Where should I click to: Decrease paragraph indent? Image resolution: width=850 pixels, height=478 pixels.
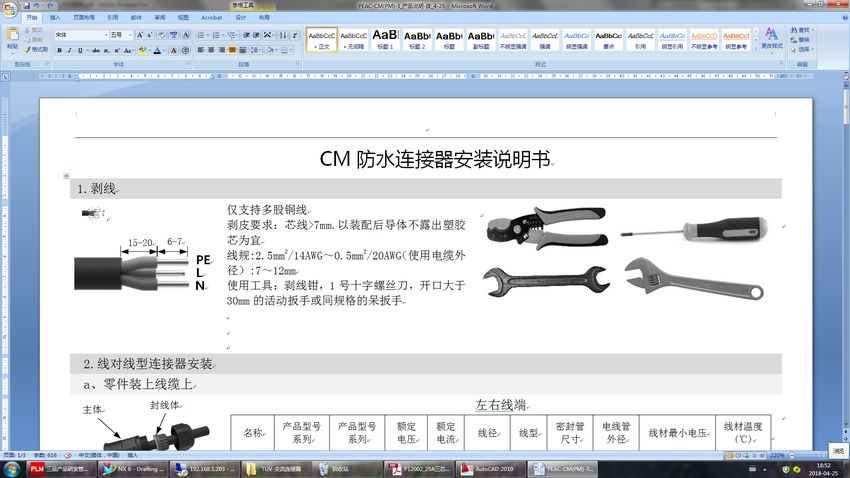pos(246,35)
